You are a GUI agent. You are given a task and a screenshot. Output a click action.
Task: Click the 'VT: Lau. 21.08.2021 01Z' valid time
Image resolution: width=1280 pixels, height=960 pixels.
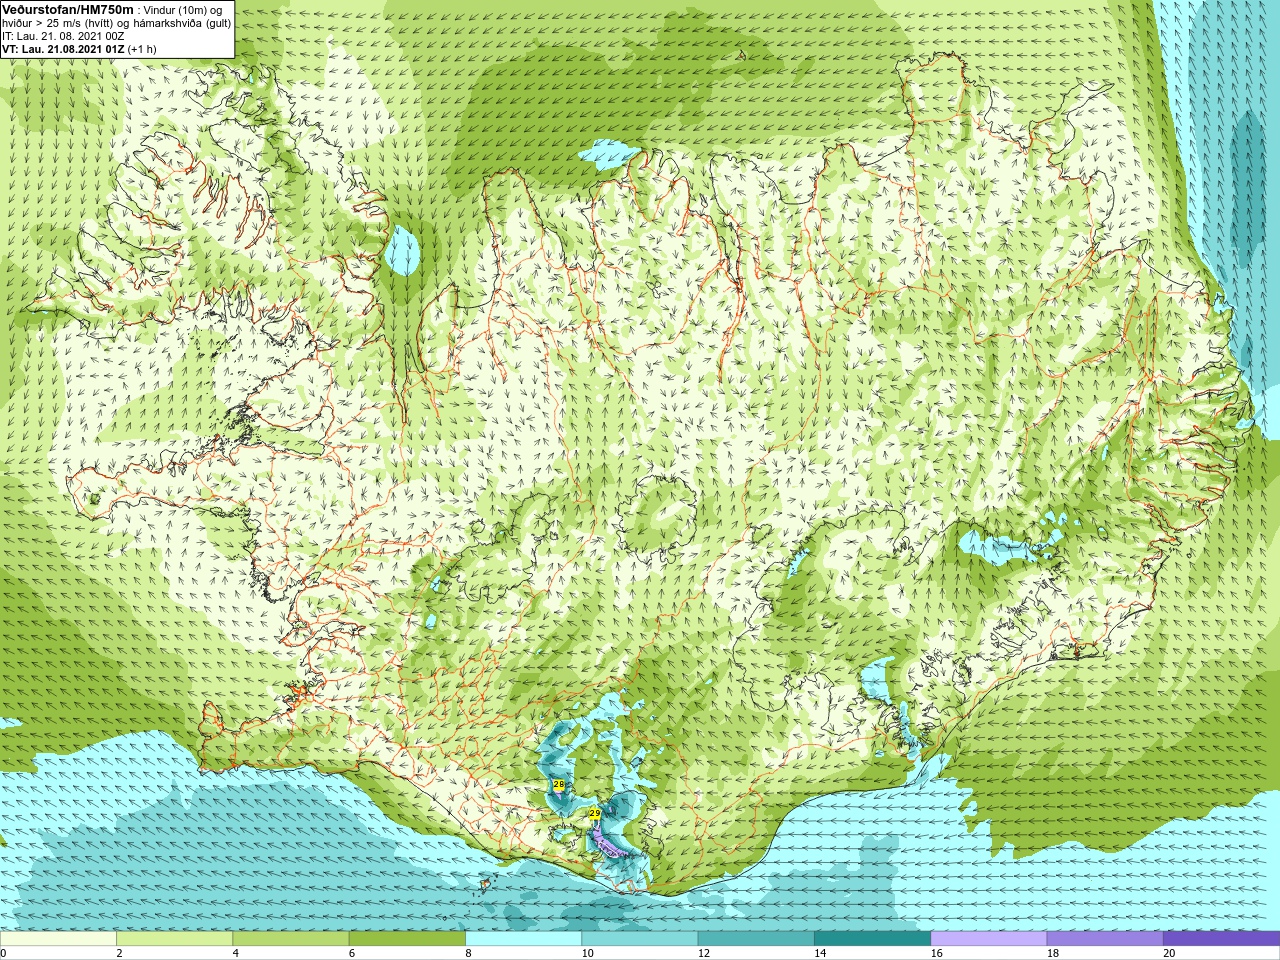pyautogui.click(x=63, y=49)
